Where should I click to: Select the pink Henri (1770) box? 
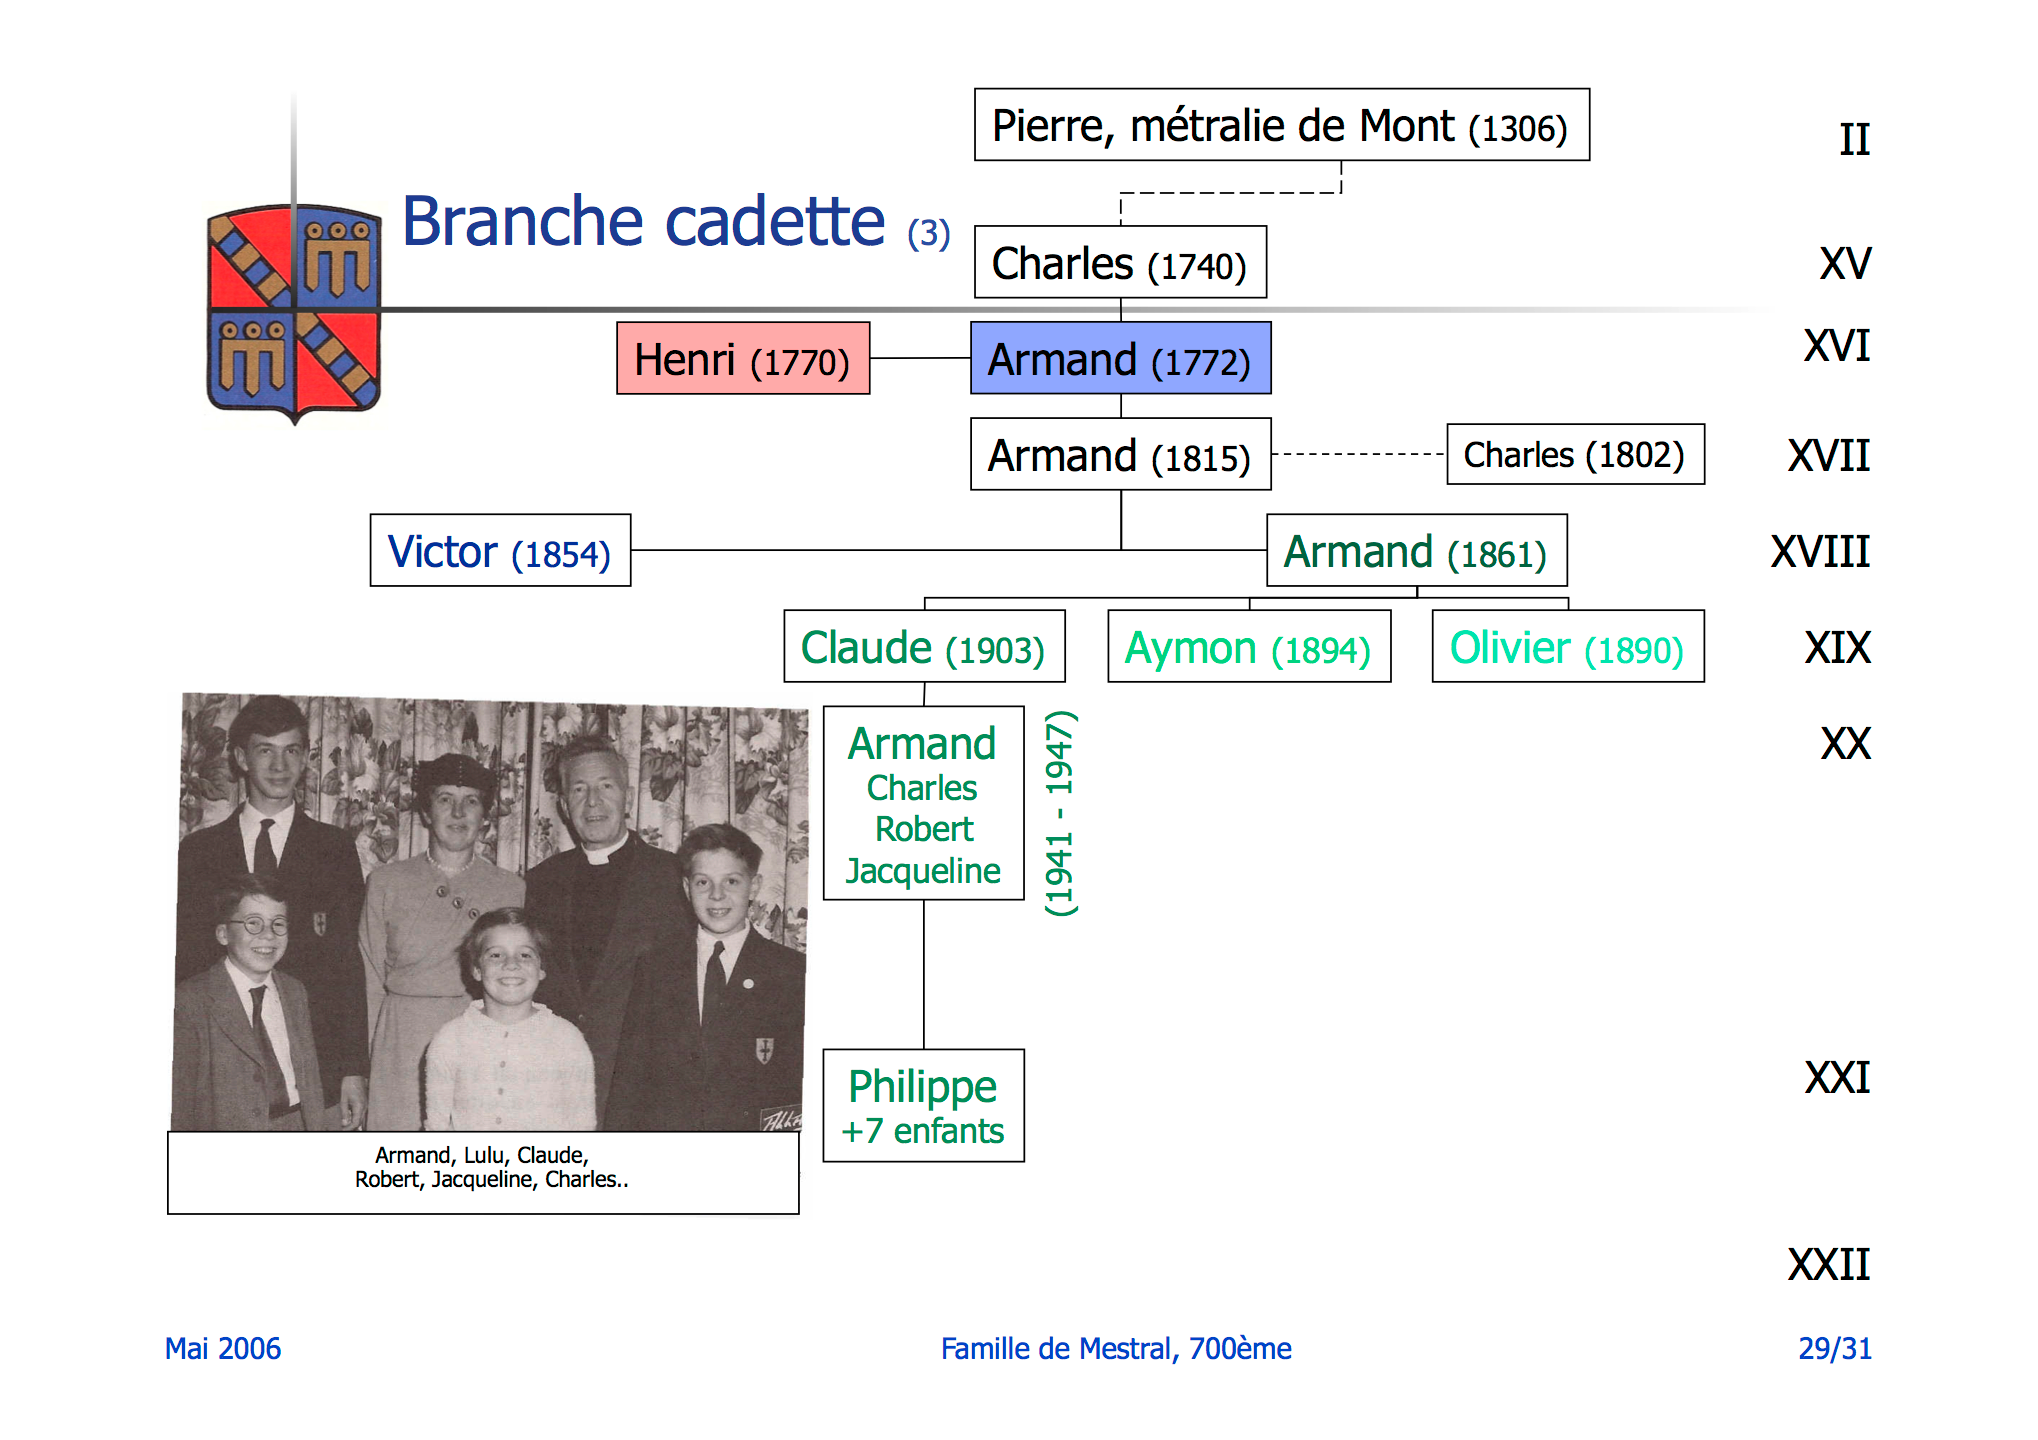(742, 359)
